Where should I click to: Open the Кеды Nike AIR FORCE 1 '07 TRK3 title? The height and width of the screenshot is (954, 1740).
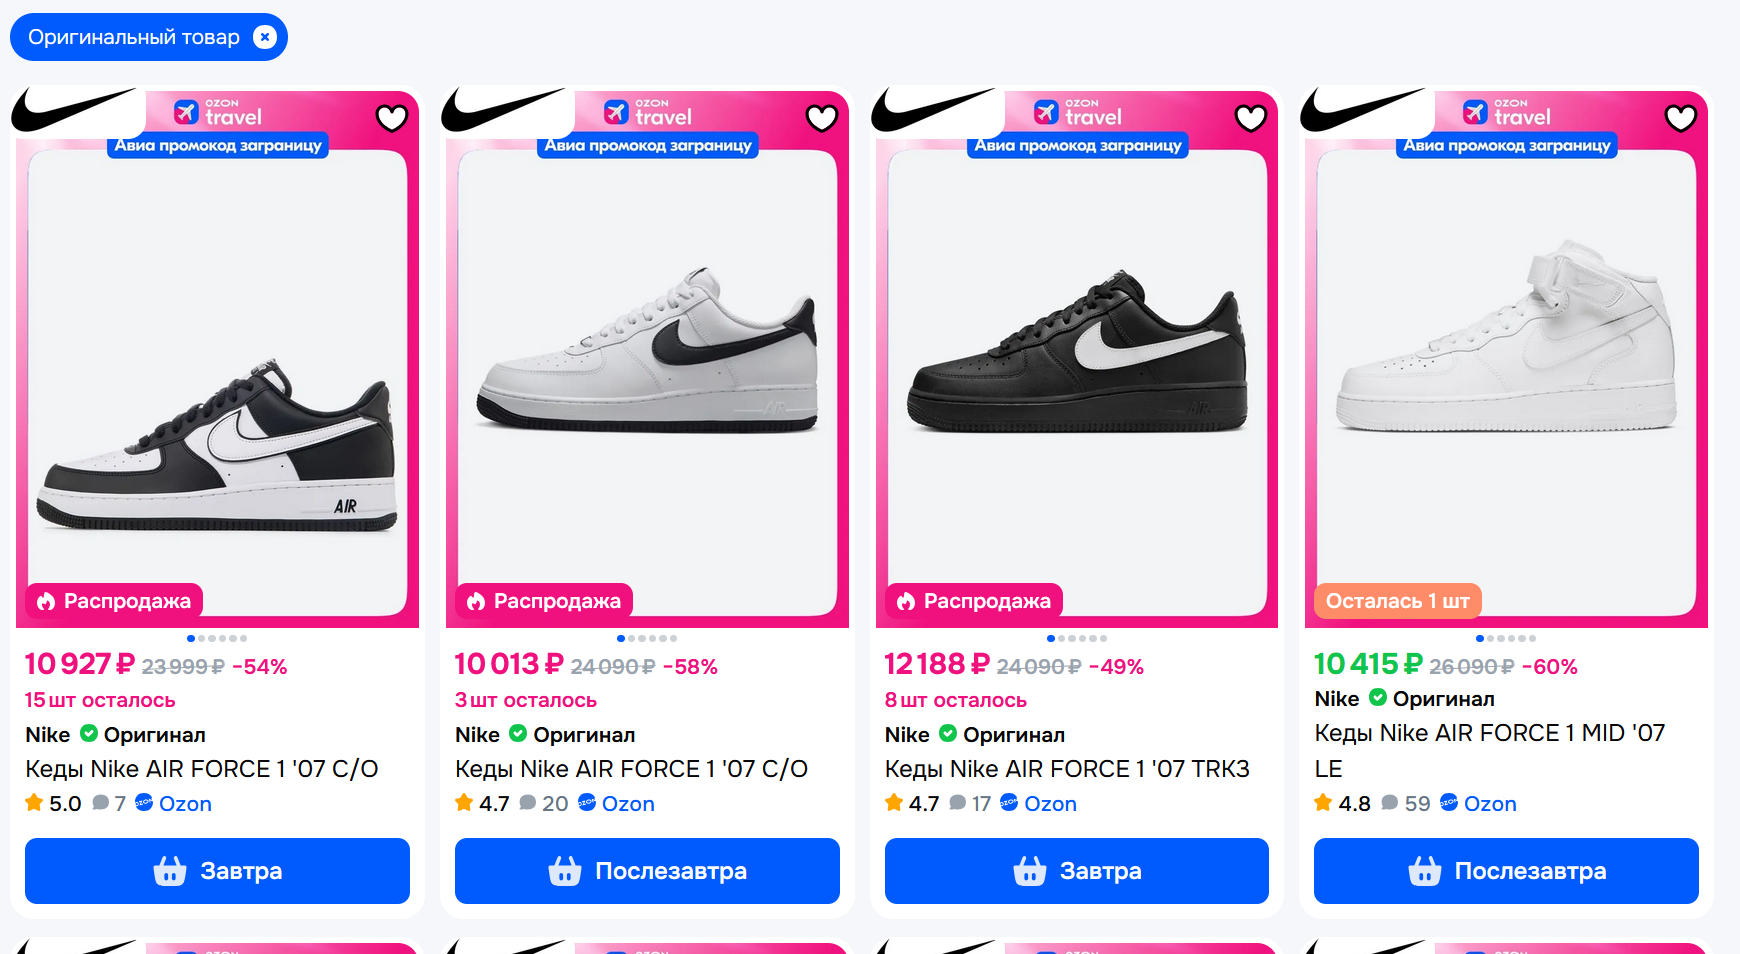click(x=1066, y=769)
